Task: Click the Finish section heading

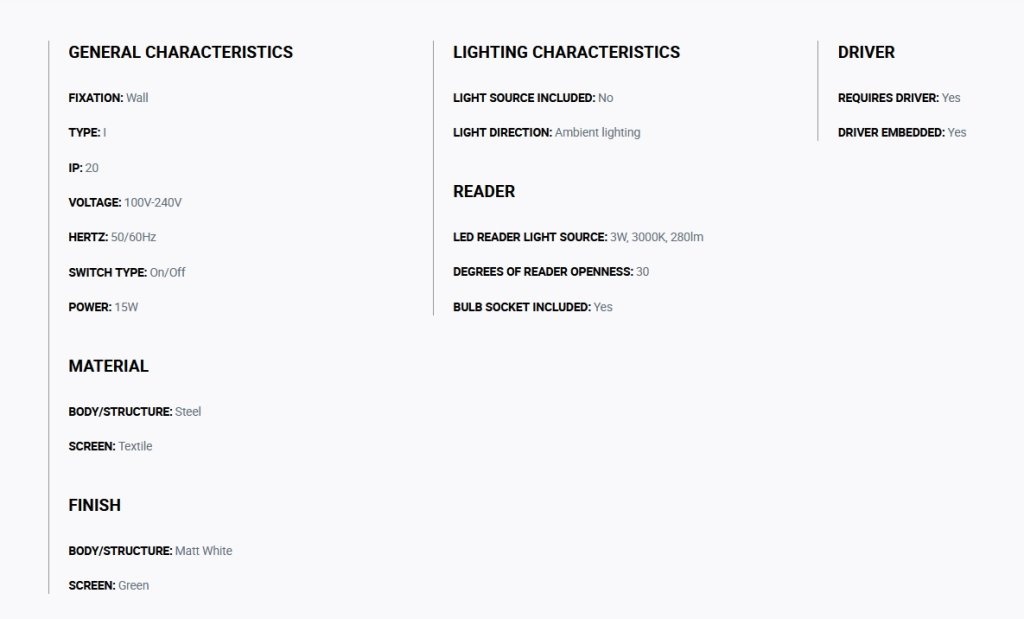Action: pyautogui.click(x=95, y=505)
